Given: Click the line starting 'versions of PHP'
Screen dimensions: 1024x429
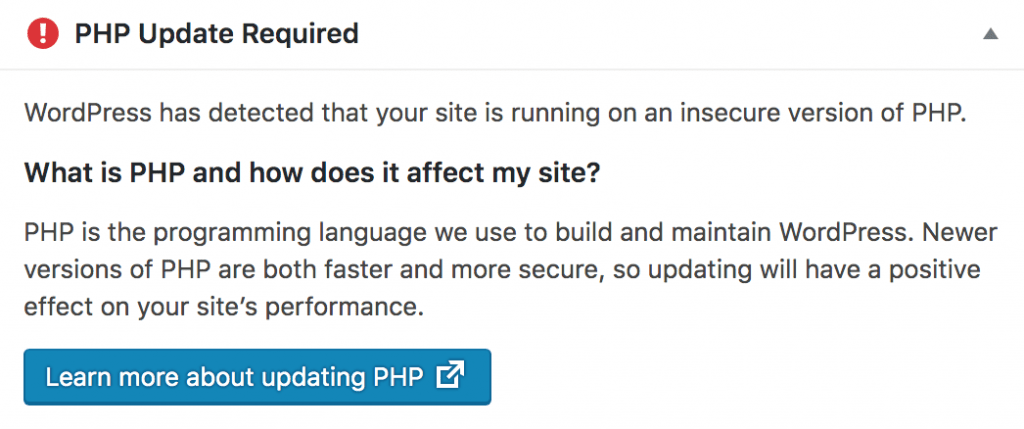Looking at the screenshot, I should (x=502, y=272).
